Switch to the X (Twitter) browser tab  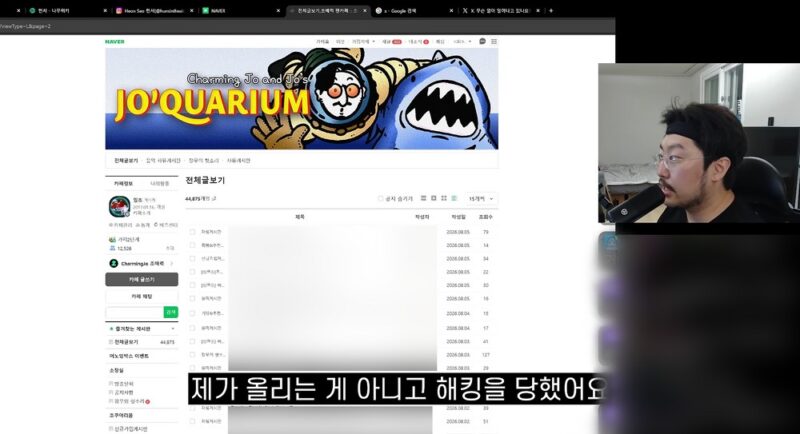click(499, 11)
